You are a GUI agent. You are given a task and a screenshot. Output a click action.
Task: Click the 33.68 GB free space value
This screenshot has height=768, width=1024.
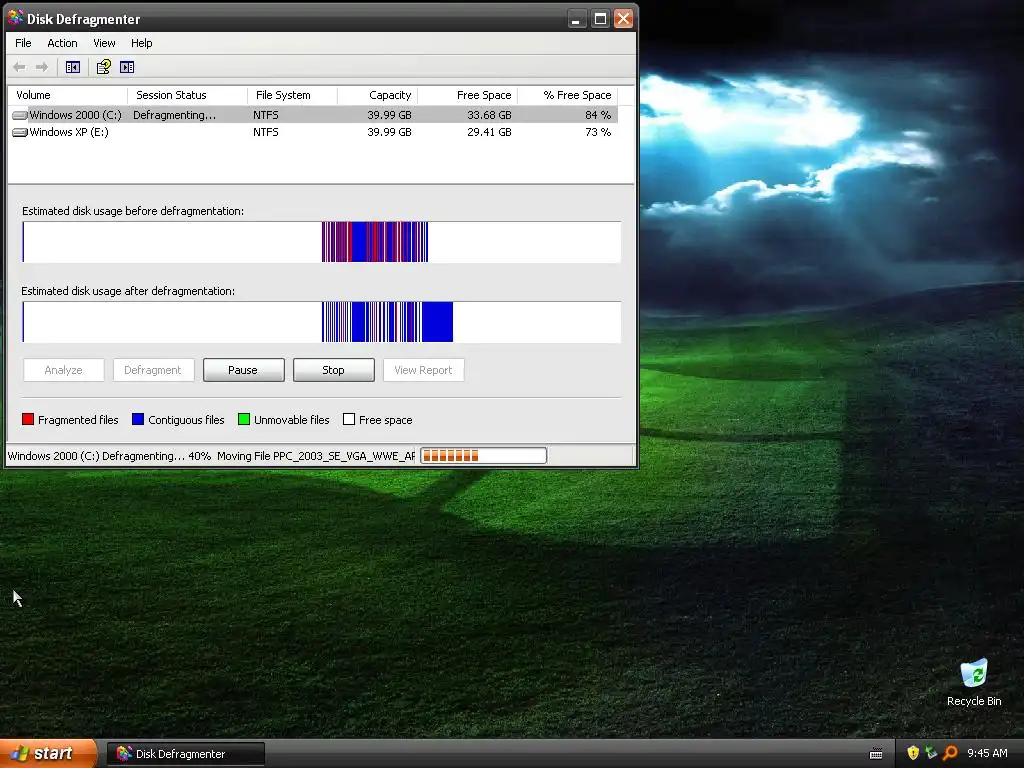pos(489,115)
